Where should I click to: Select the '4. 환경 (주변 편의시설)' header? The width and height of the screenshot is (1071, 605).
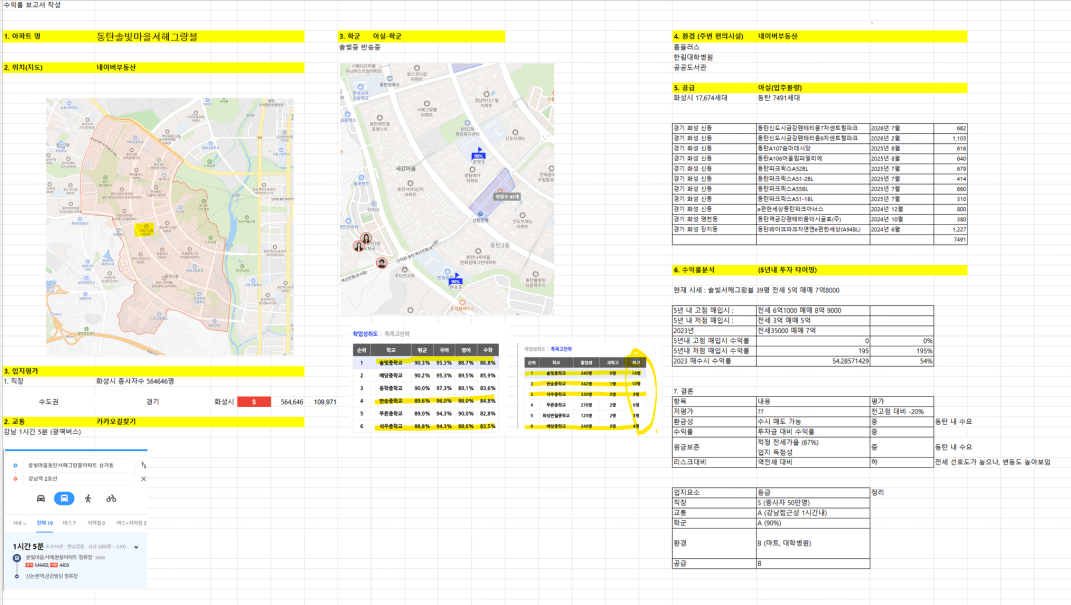tap(714, 36)
